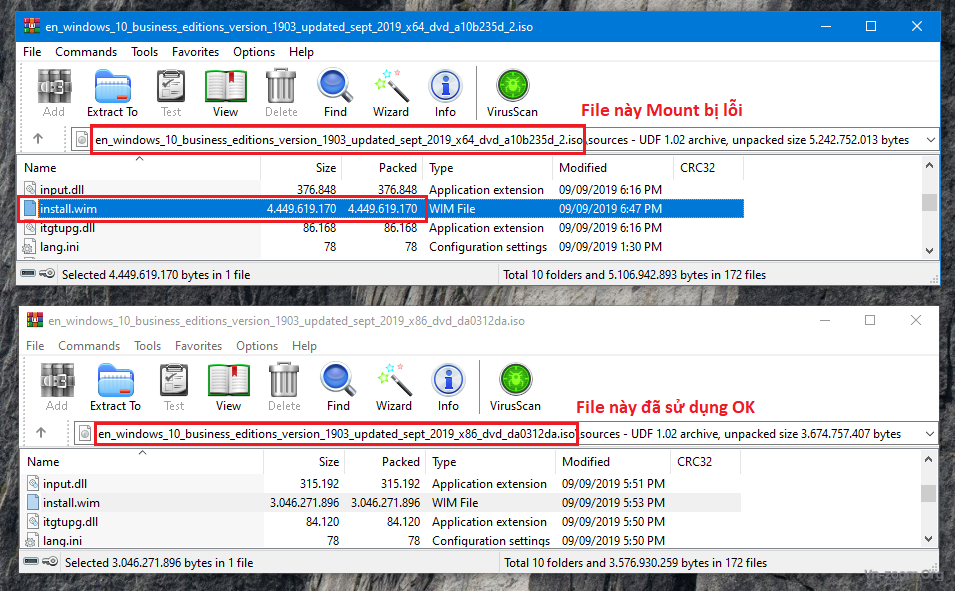Sort by Size column in x64 ISO window

tap(301, 168)
